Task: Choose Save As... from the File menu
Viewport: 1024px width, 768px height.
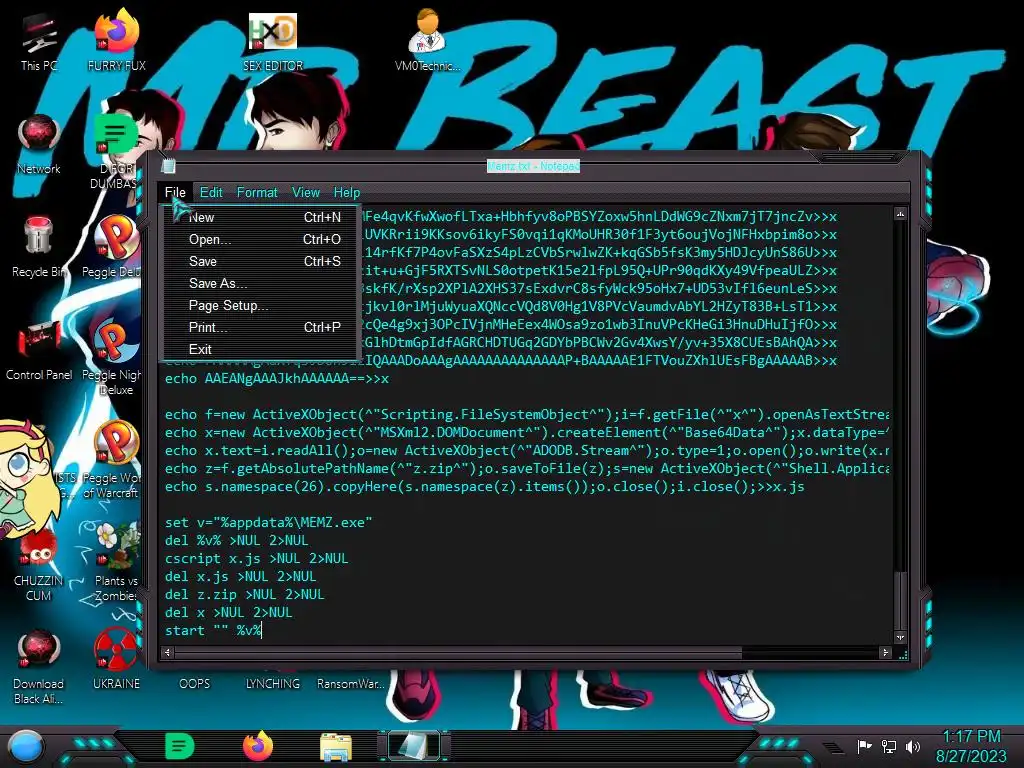Action: click(261, 283)
